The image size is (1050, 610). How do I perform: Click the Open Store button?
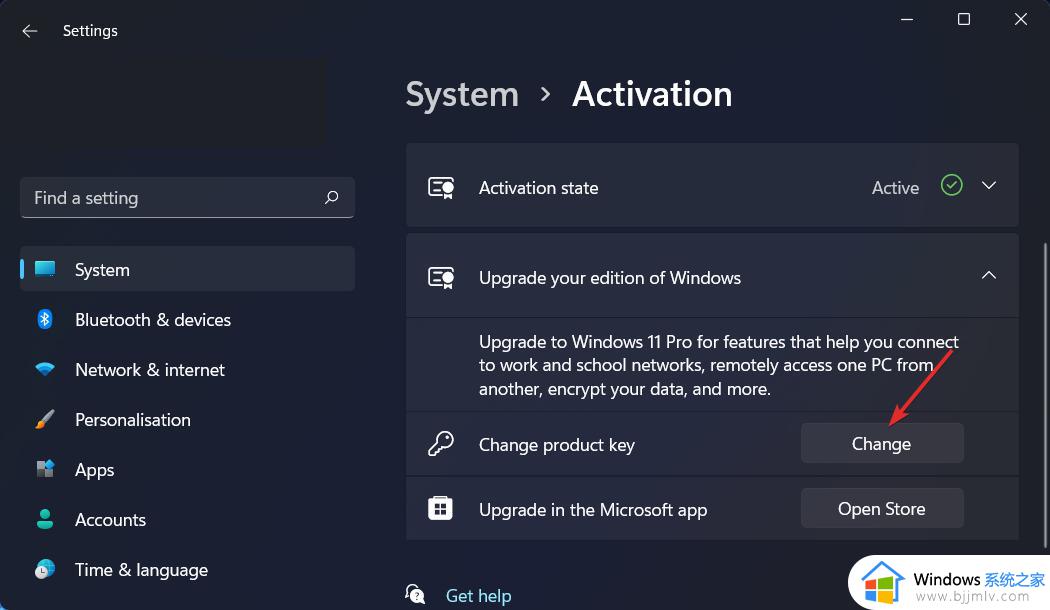[882, 508]
